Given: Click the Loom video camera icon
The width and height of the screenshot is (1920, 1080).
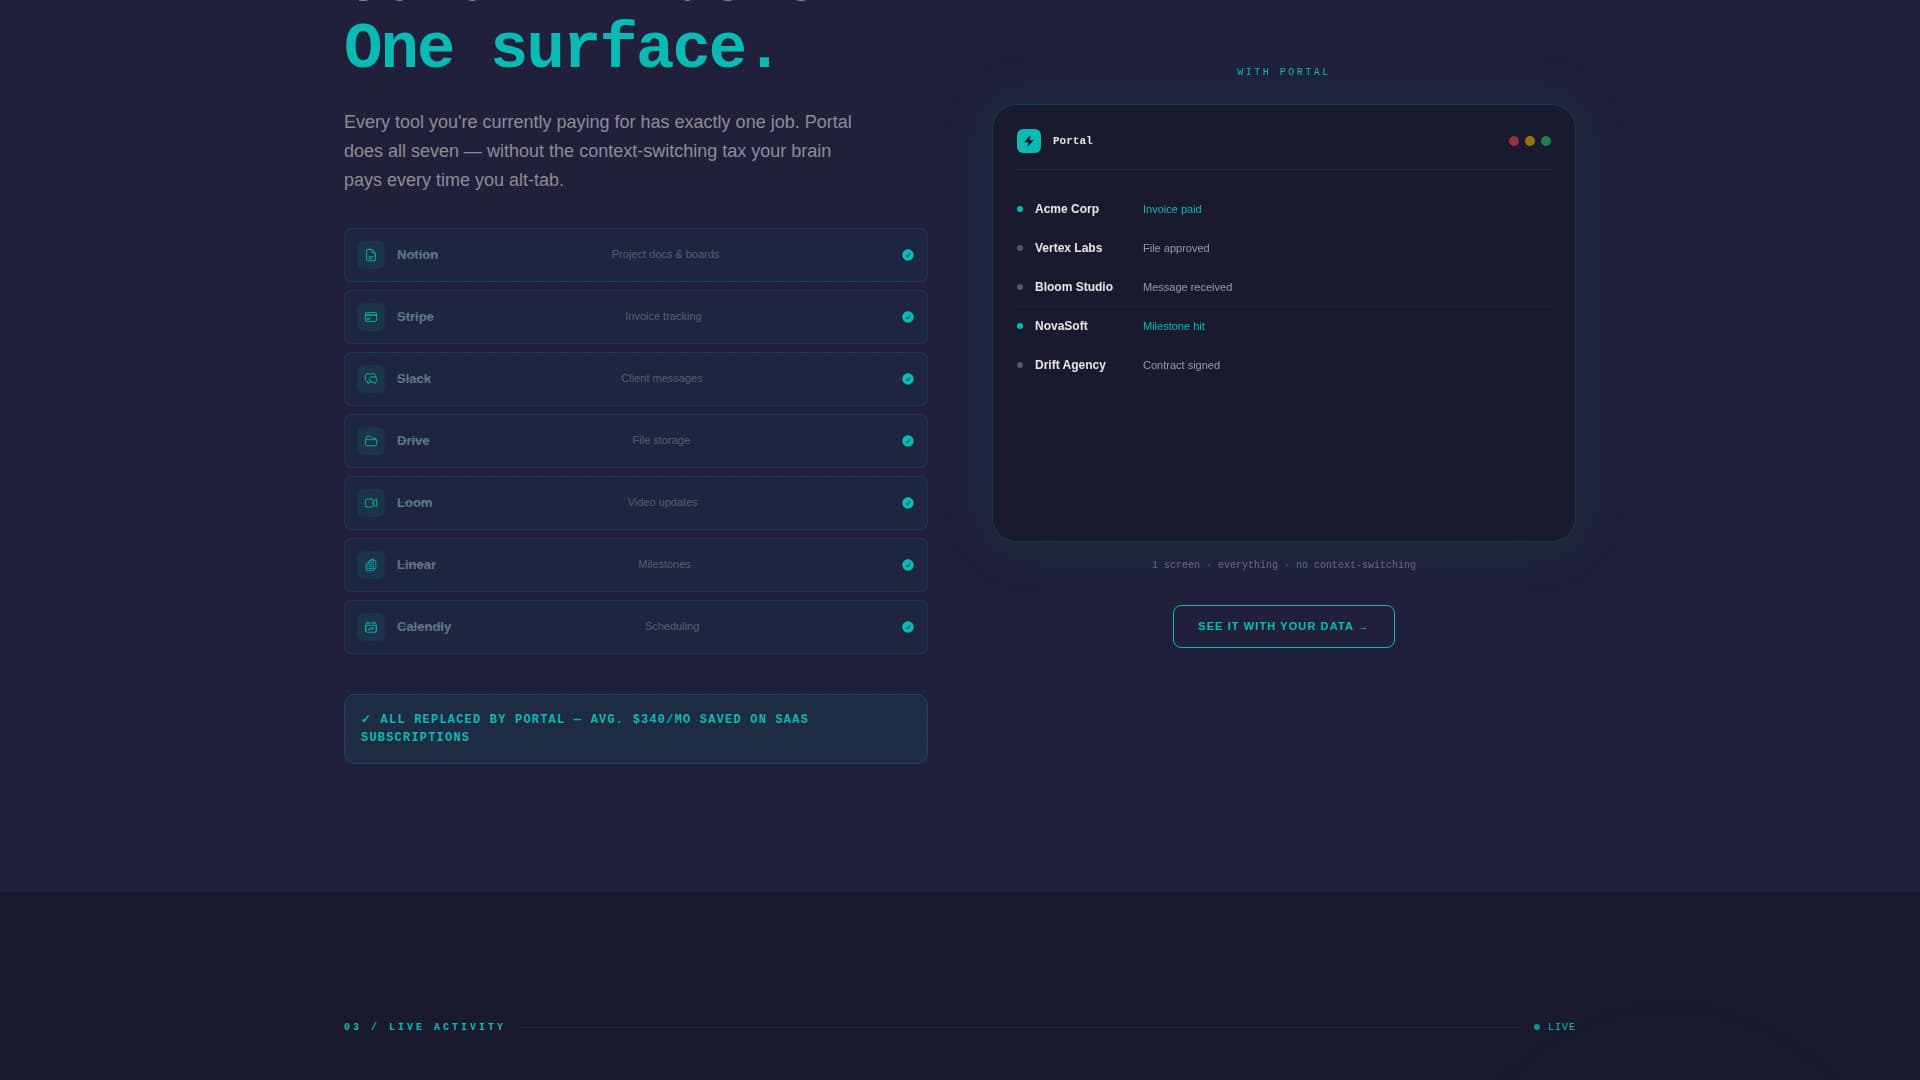Looking at the screenshot, I should pyautogui.click(x=371, y=503).
